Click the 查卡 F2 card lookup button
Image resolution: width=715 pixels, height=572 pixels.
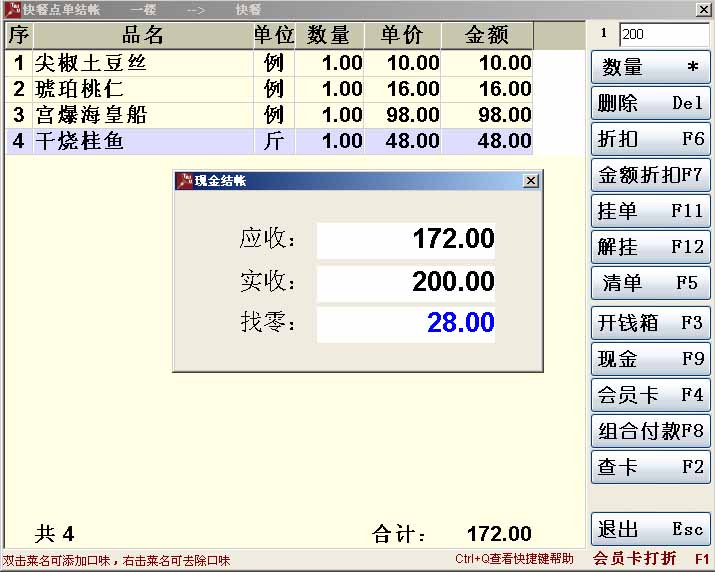pyautogui.click(x=650, y=467)
